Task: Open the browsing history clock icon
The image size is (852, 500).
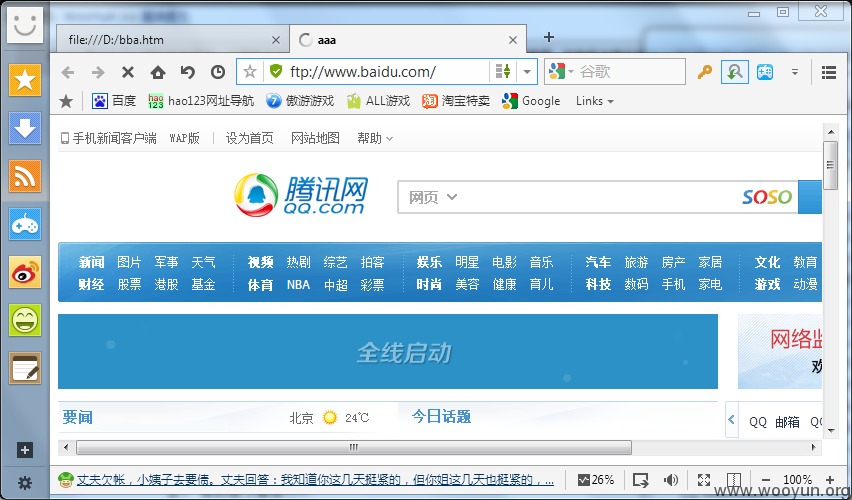Action: point(218,72)
